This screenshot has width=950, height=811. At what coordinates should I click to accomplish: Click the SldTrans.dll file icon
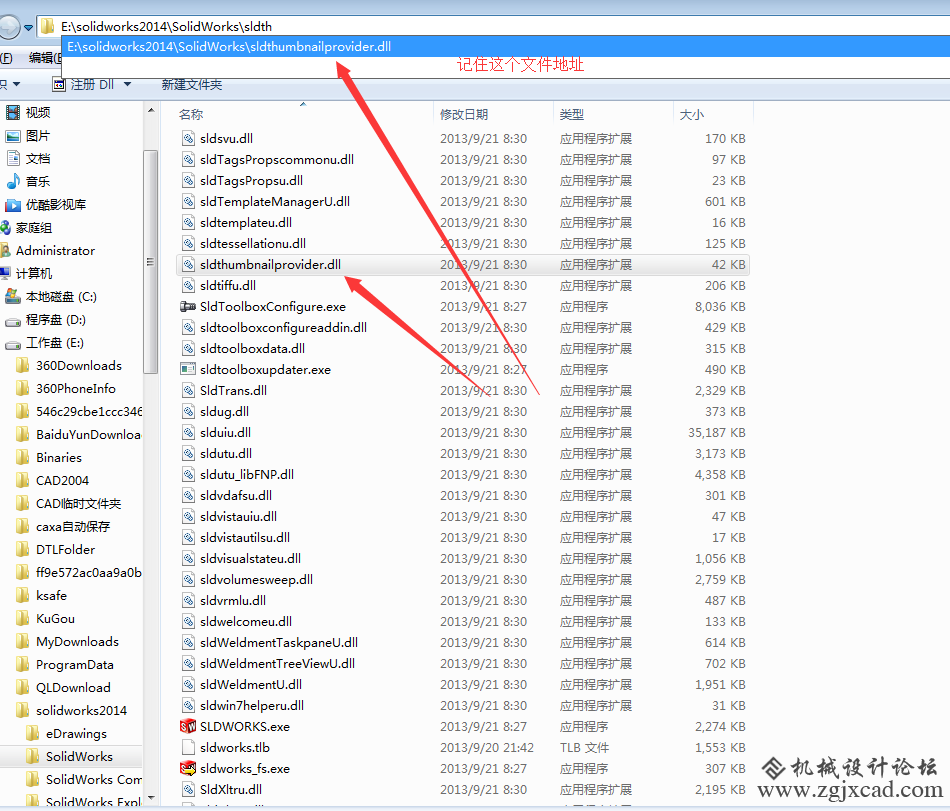(188, 391)
